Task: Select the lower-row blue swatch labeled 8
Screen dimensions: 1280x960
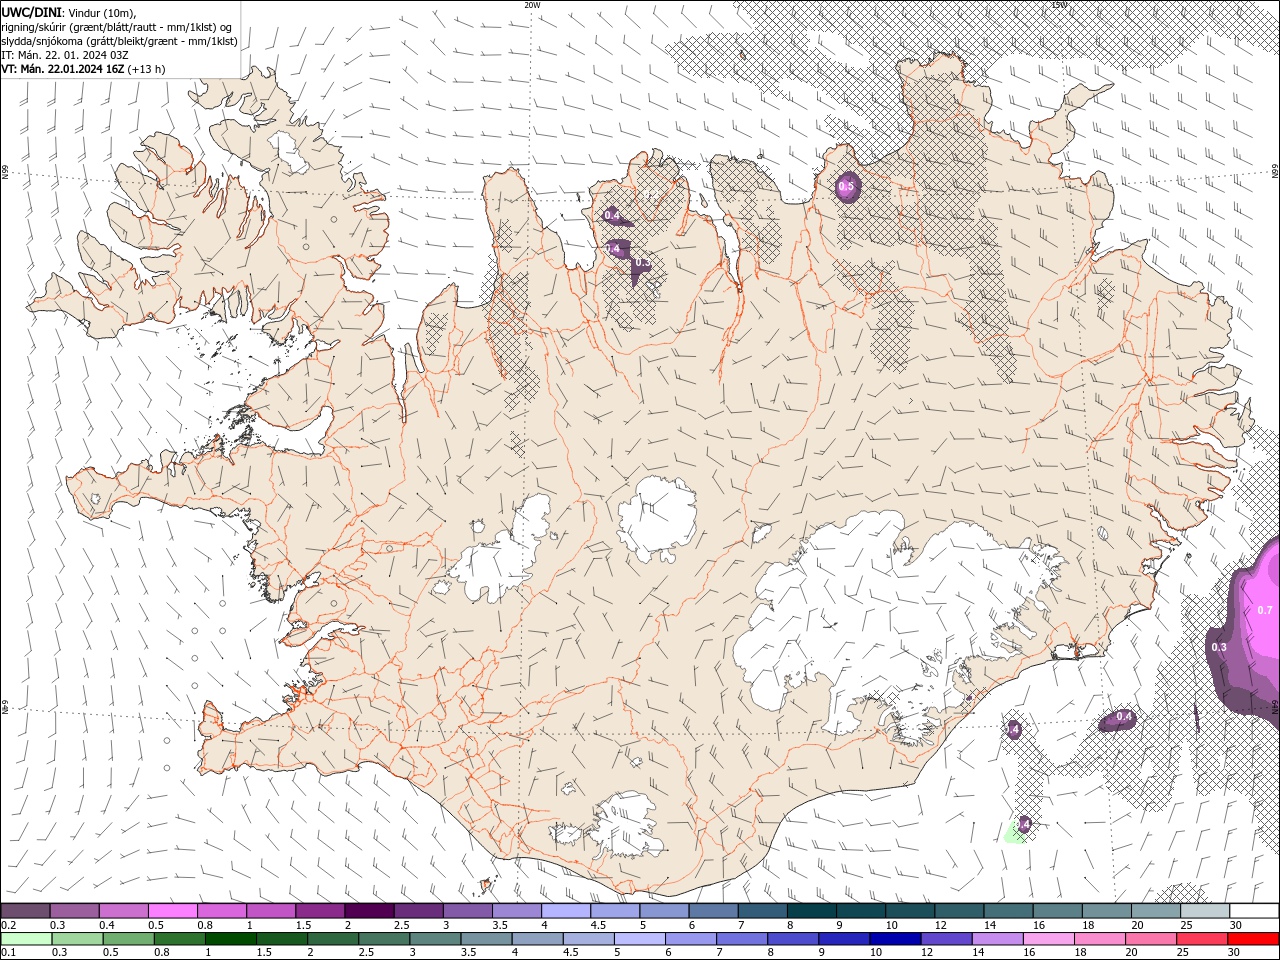Action: pyautogui.click(x=793, y=939)
